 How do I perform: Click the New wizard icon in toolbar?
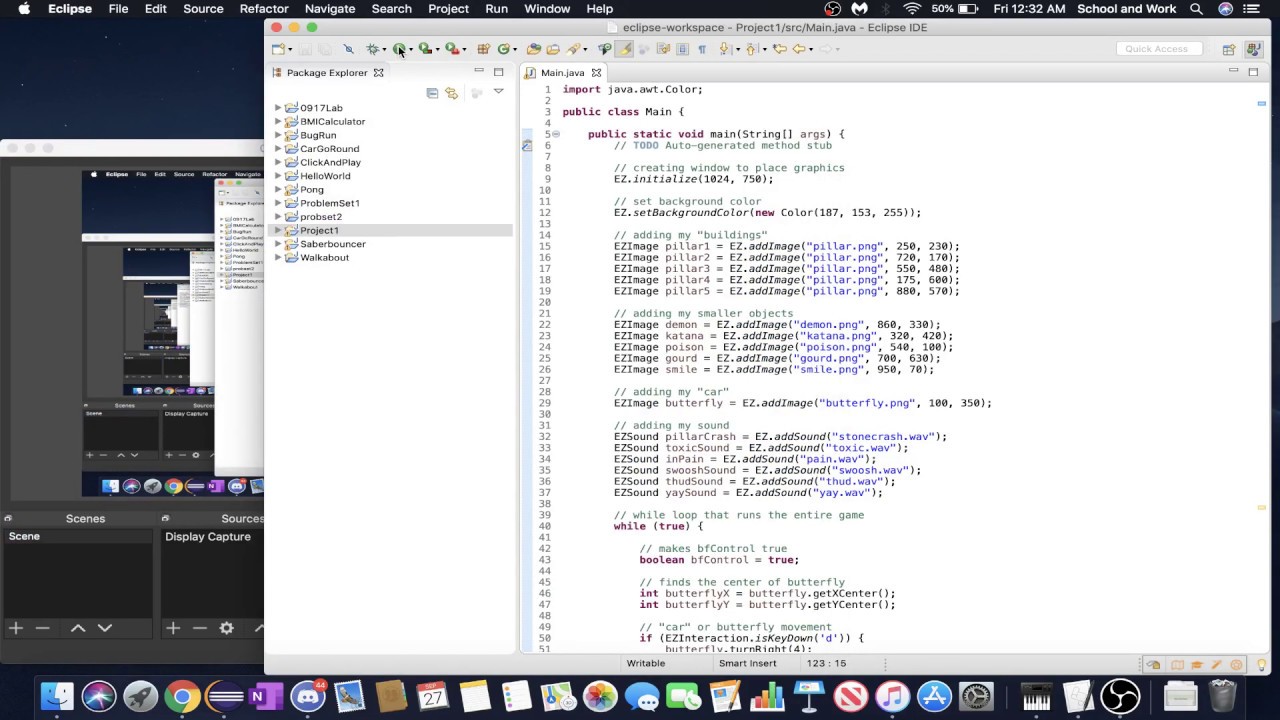(279, 49)
